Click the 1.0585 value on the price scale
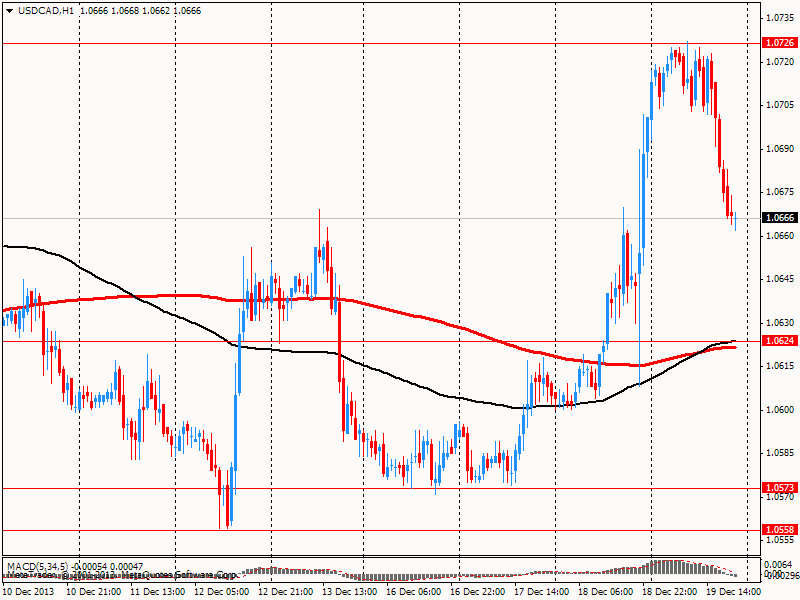 click(x=780, y=453)
